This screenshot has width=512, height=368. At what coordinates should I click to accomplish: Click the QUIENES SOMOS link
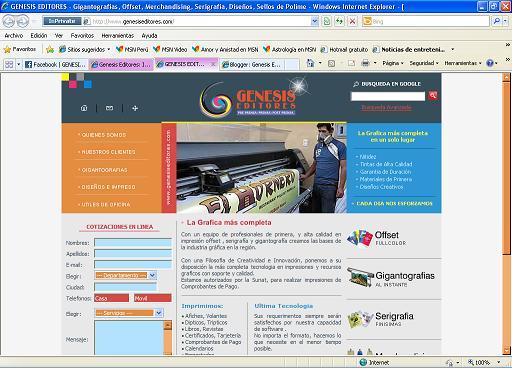tap(104, 135)
